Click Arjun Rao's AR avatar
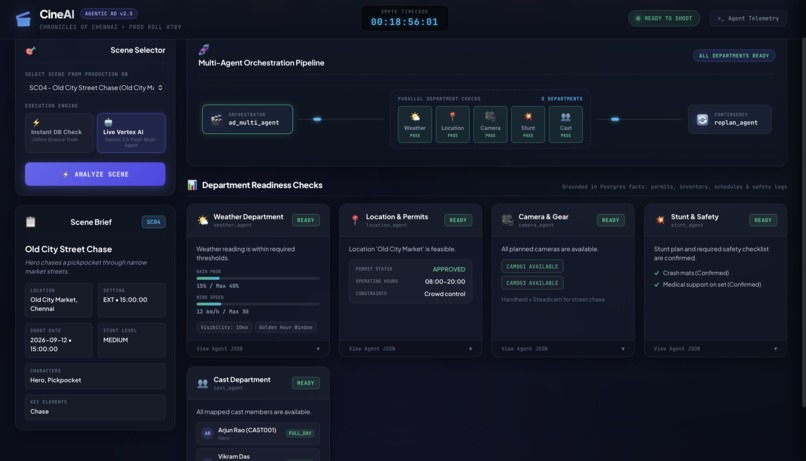806x461 pixels. tap(207, 433)
